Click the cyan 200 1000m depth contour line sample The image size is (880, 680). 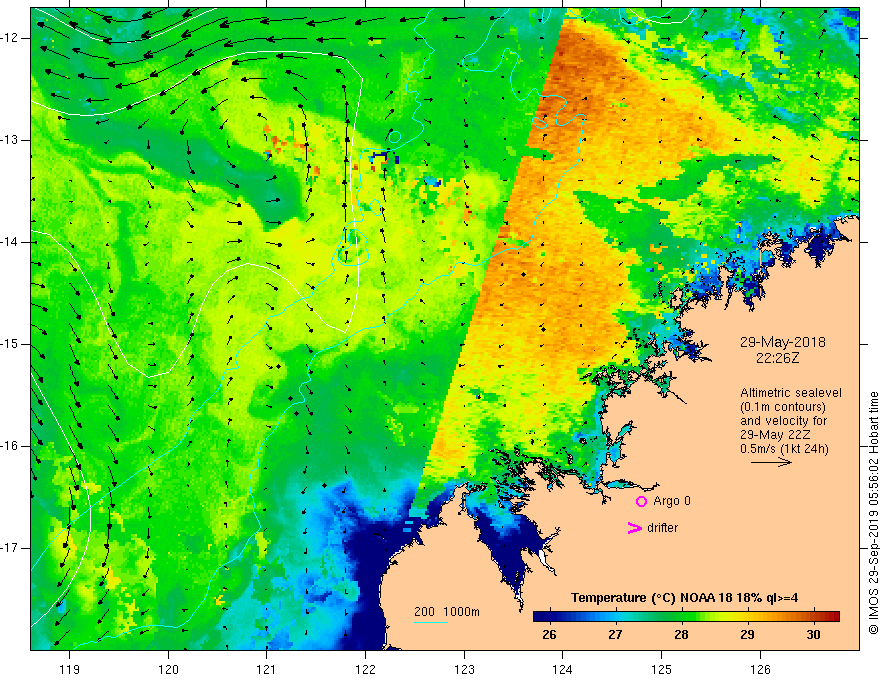click(430, 622)
